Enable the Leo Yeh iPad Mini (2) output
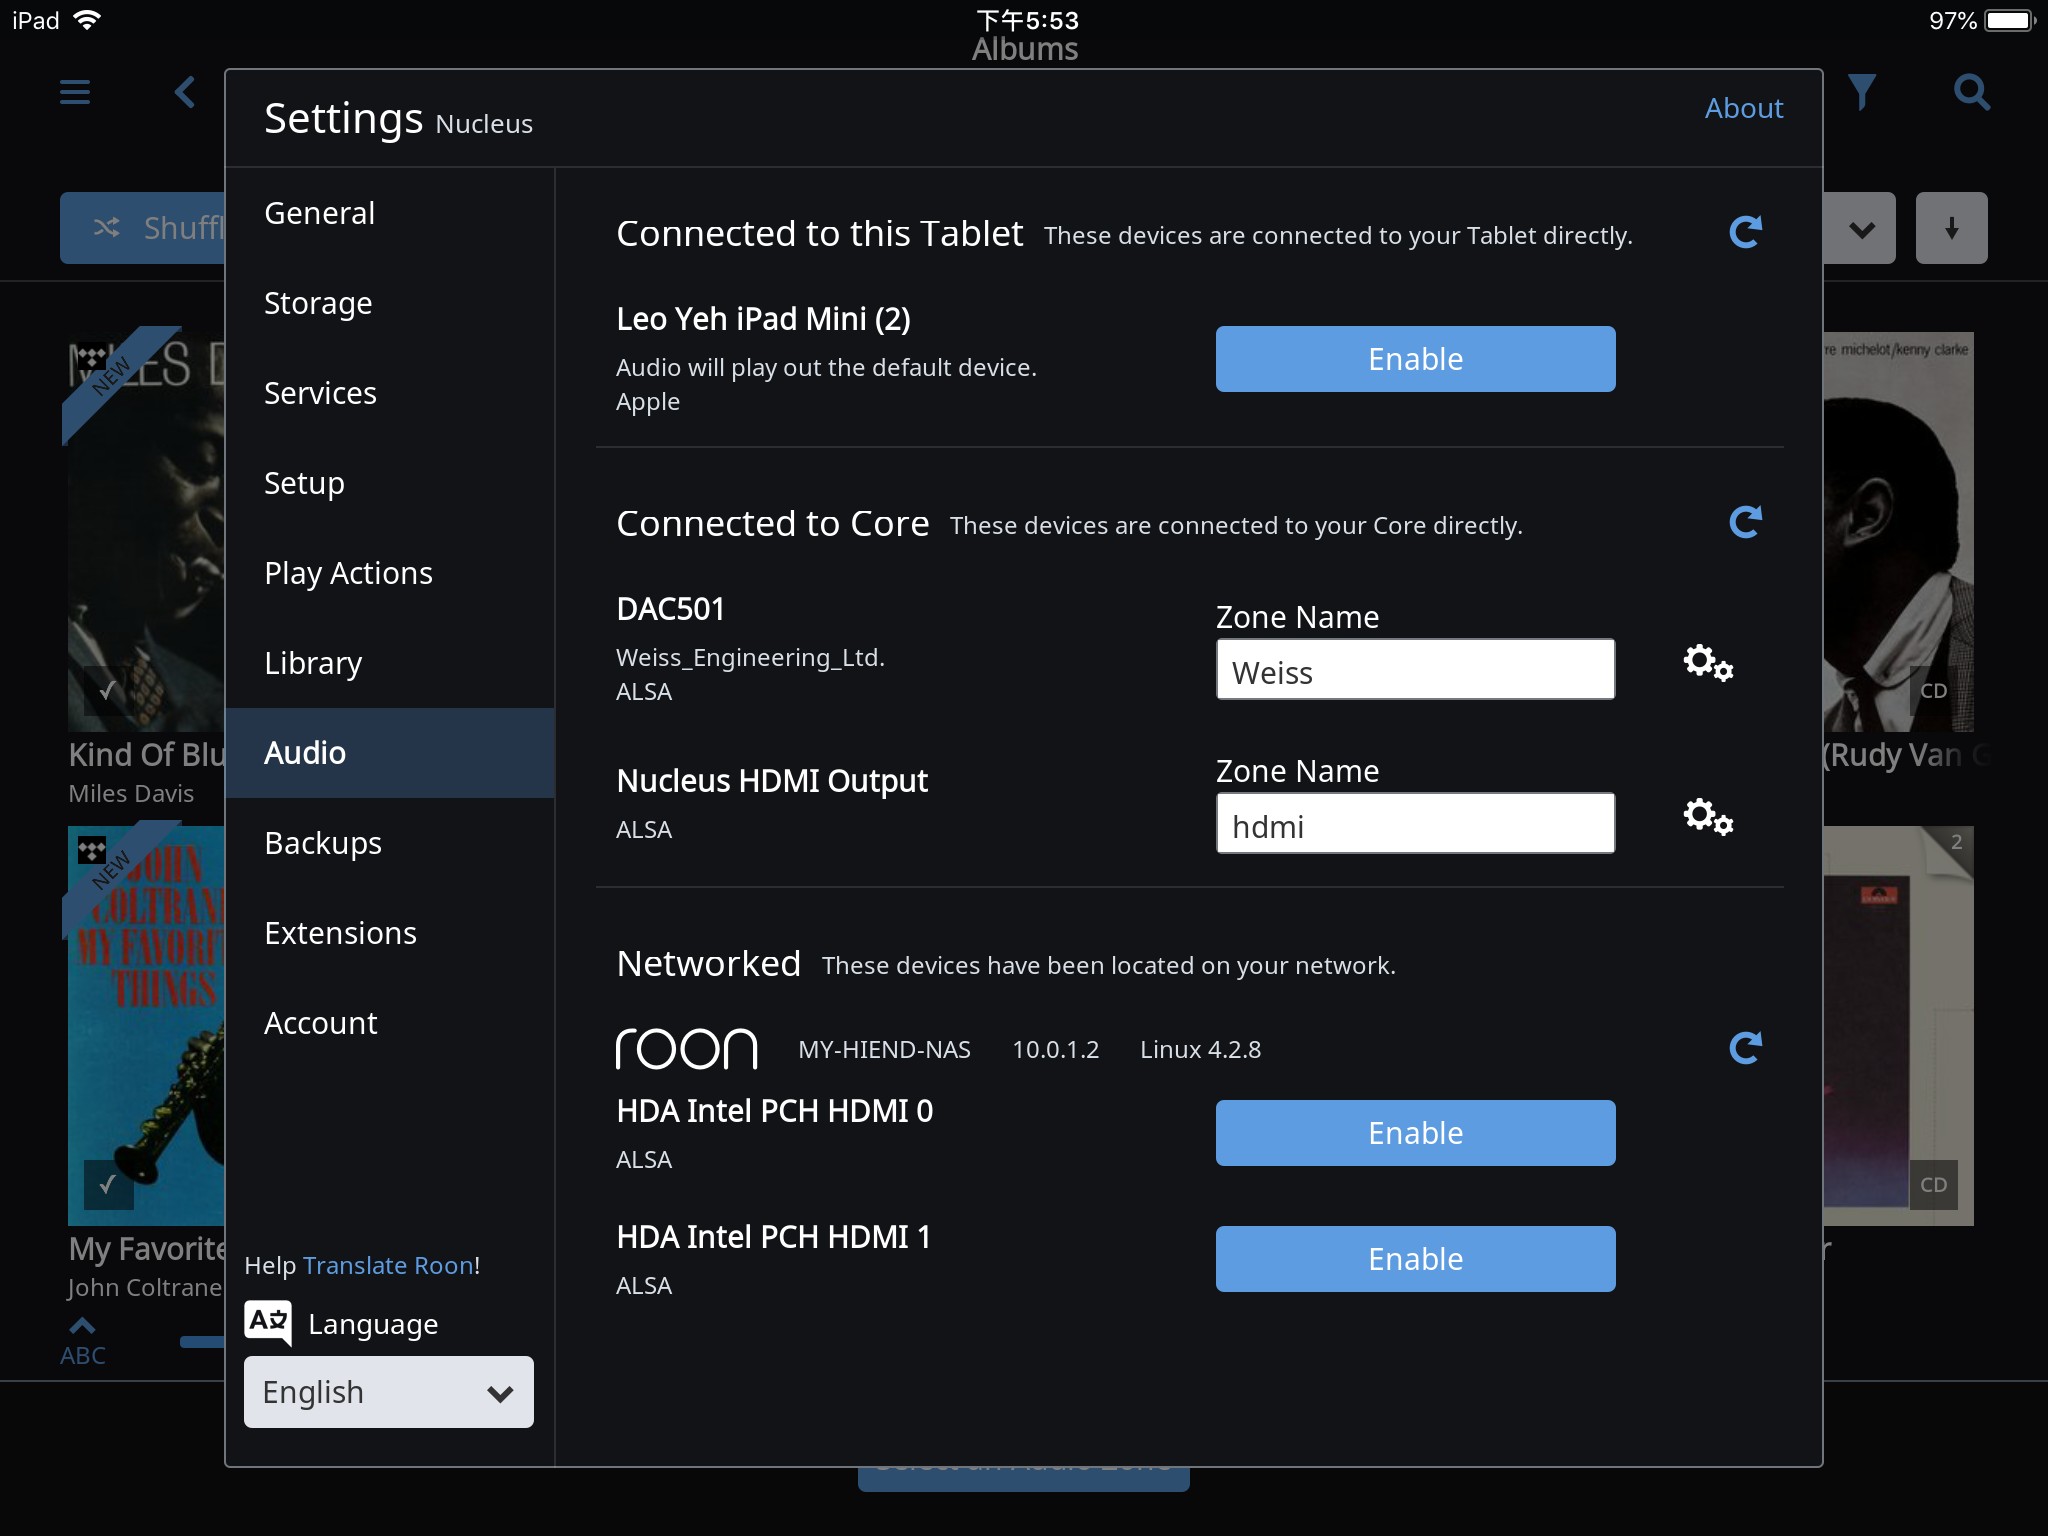This screenshot has height=1536, width=2048. pyautogui.click(x=1415, y=359)
